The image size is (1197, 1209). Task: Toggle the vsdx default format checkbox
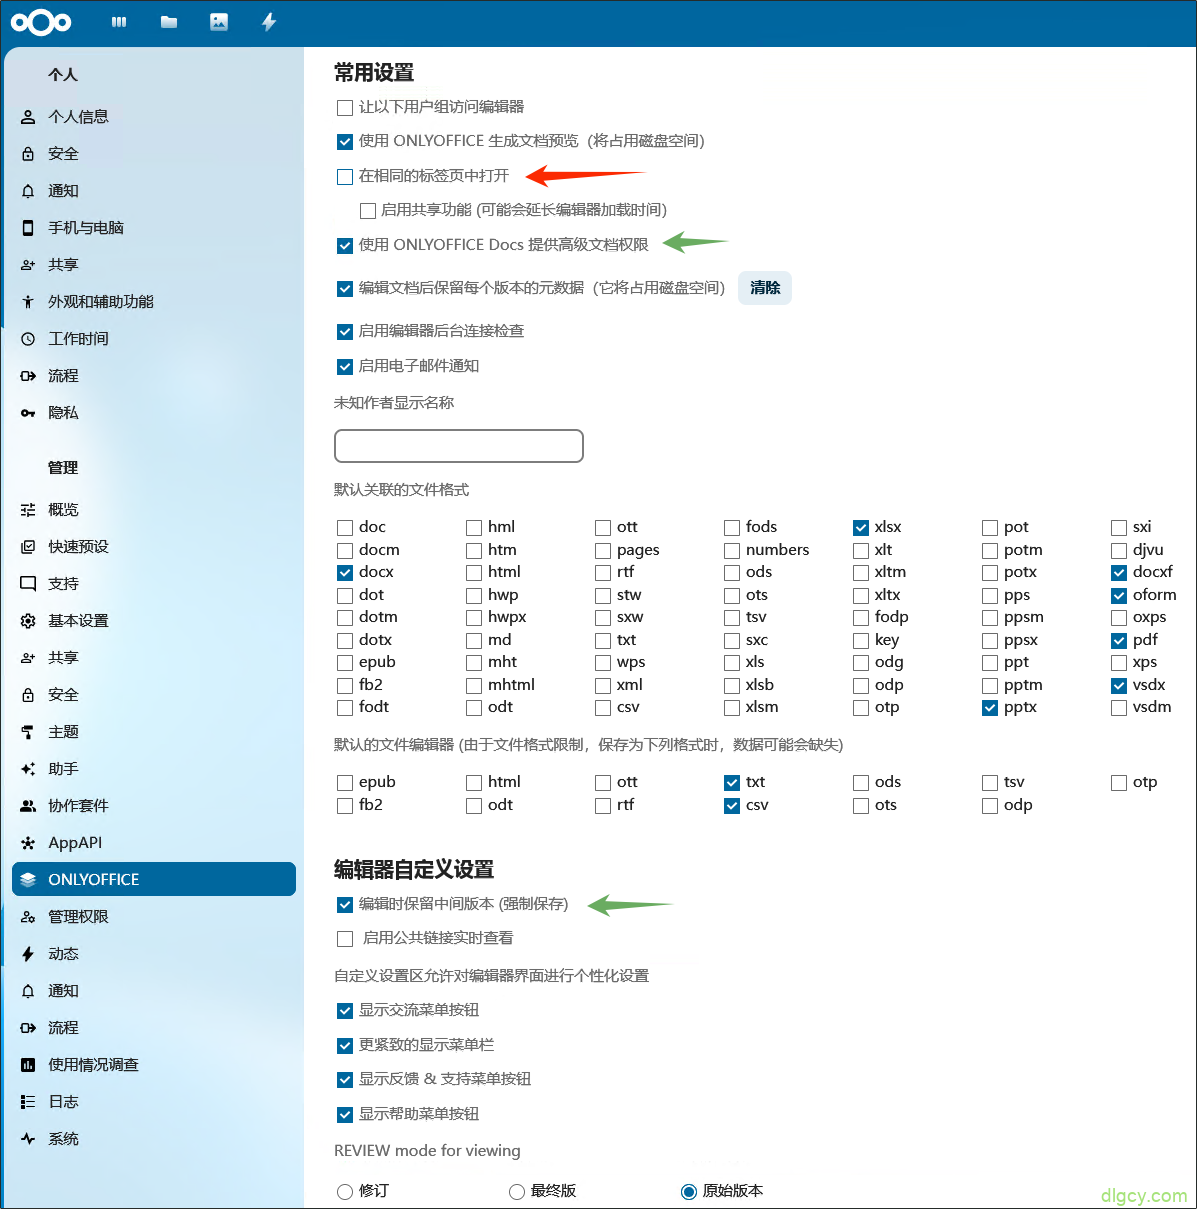pyautogui.click(x=1119, y=686)
